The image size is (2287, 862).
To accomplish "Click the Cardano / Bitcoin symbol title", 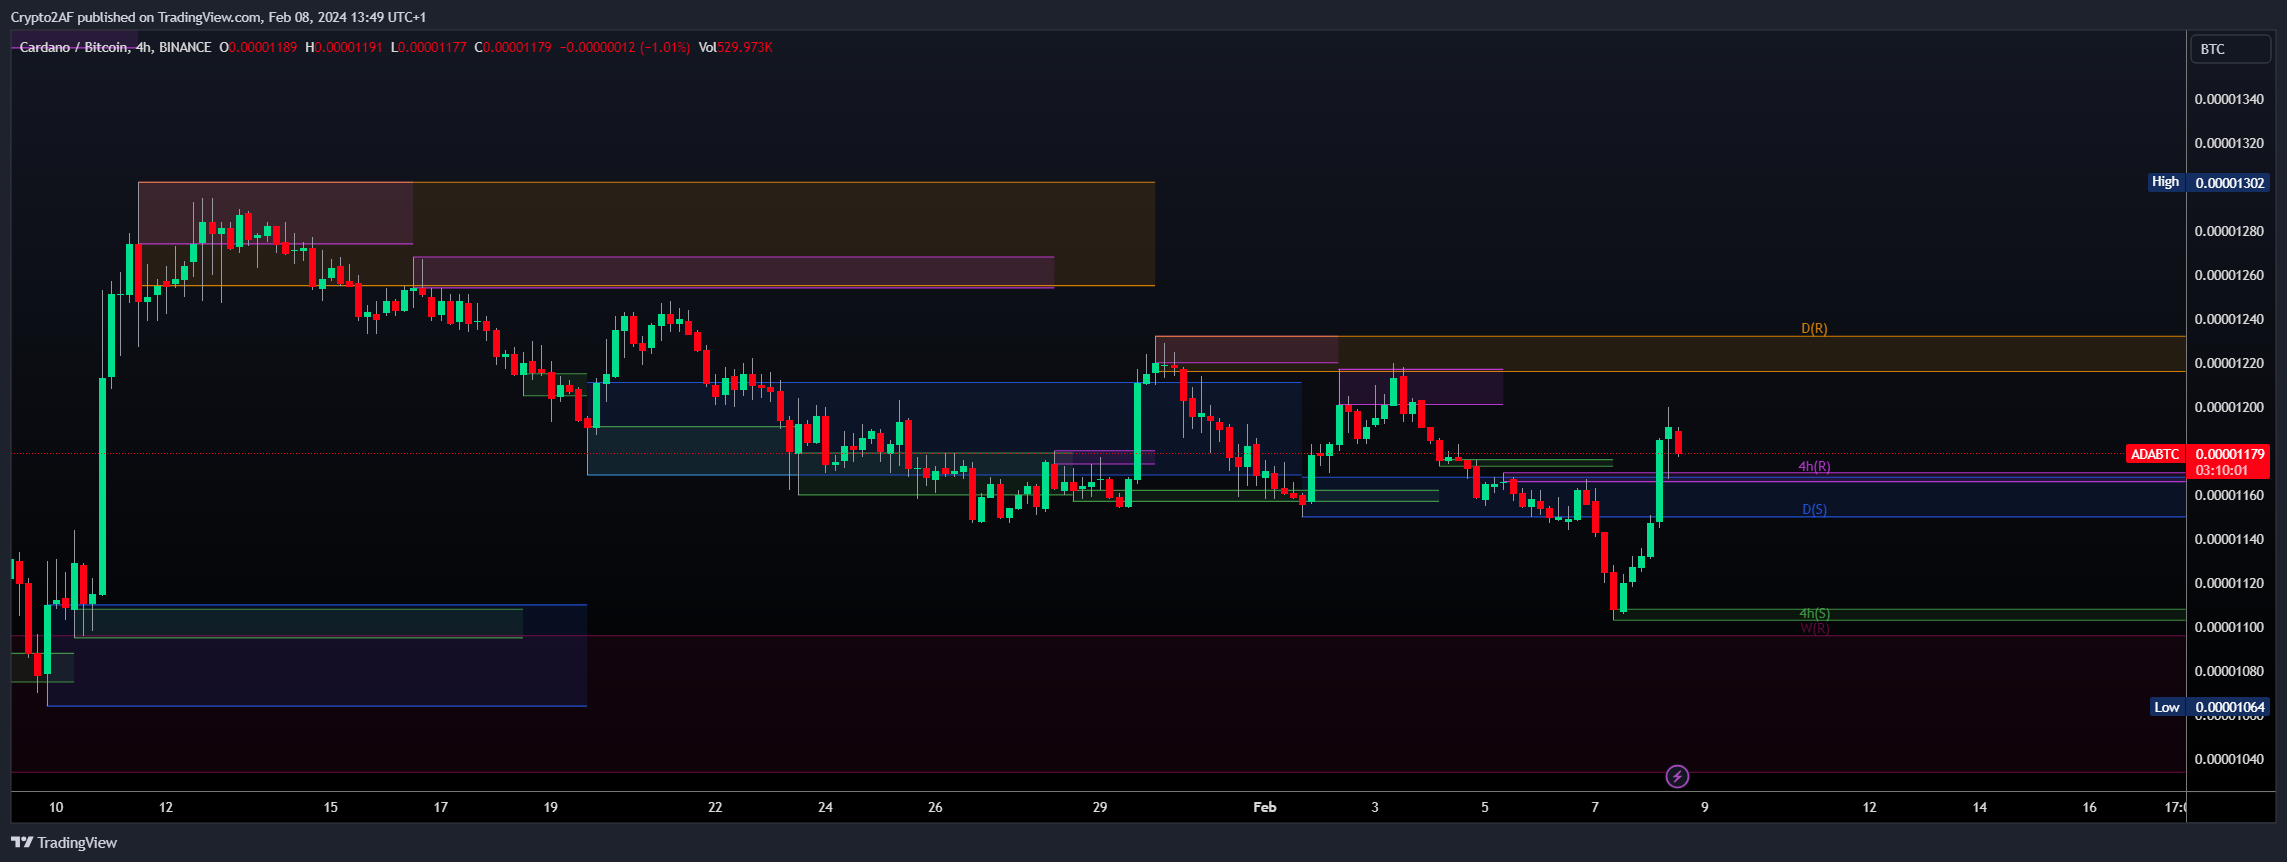I will tap(73, 47).
